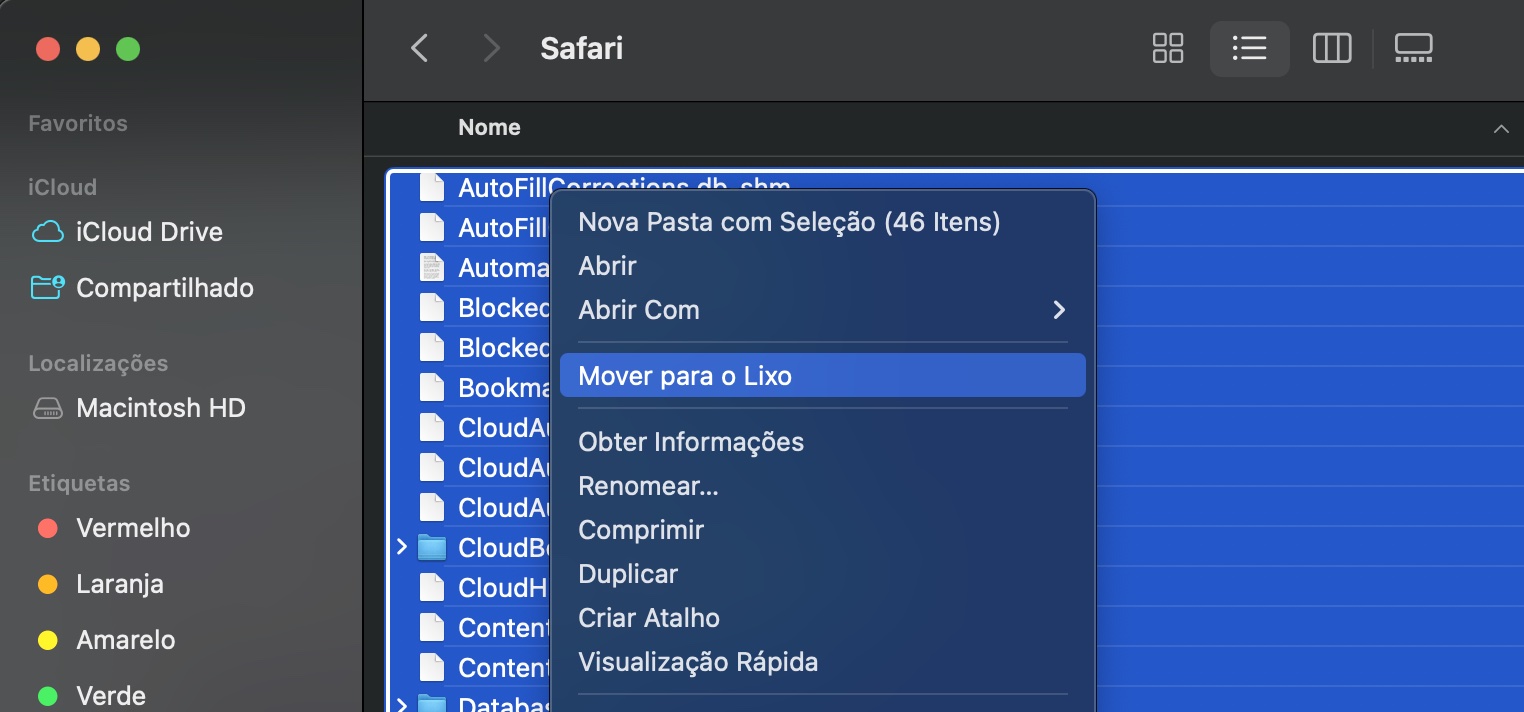Select the list view icon

coord(1249,47)
